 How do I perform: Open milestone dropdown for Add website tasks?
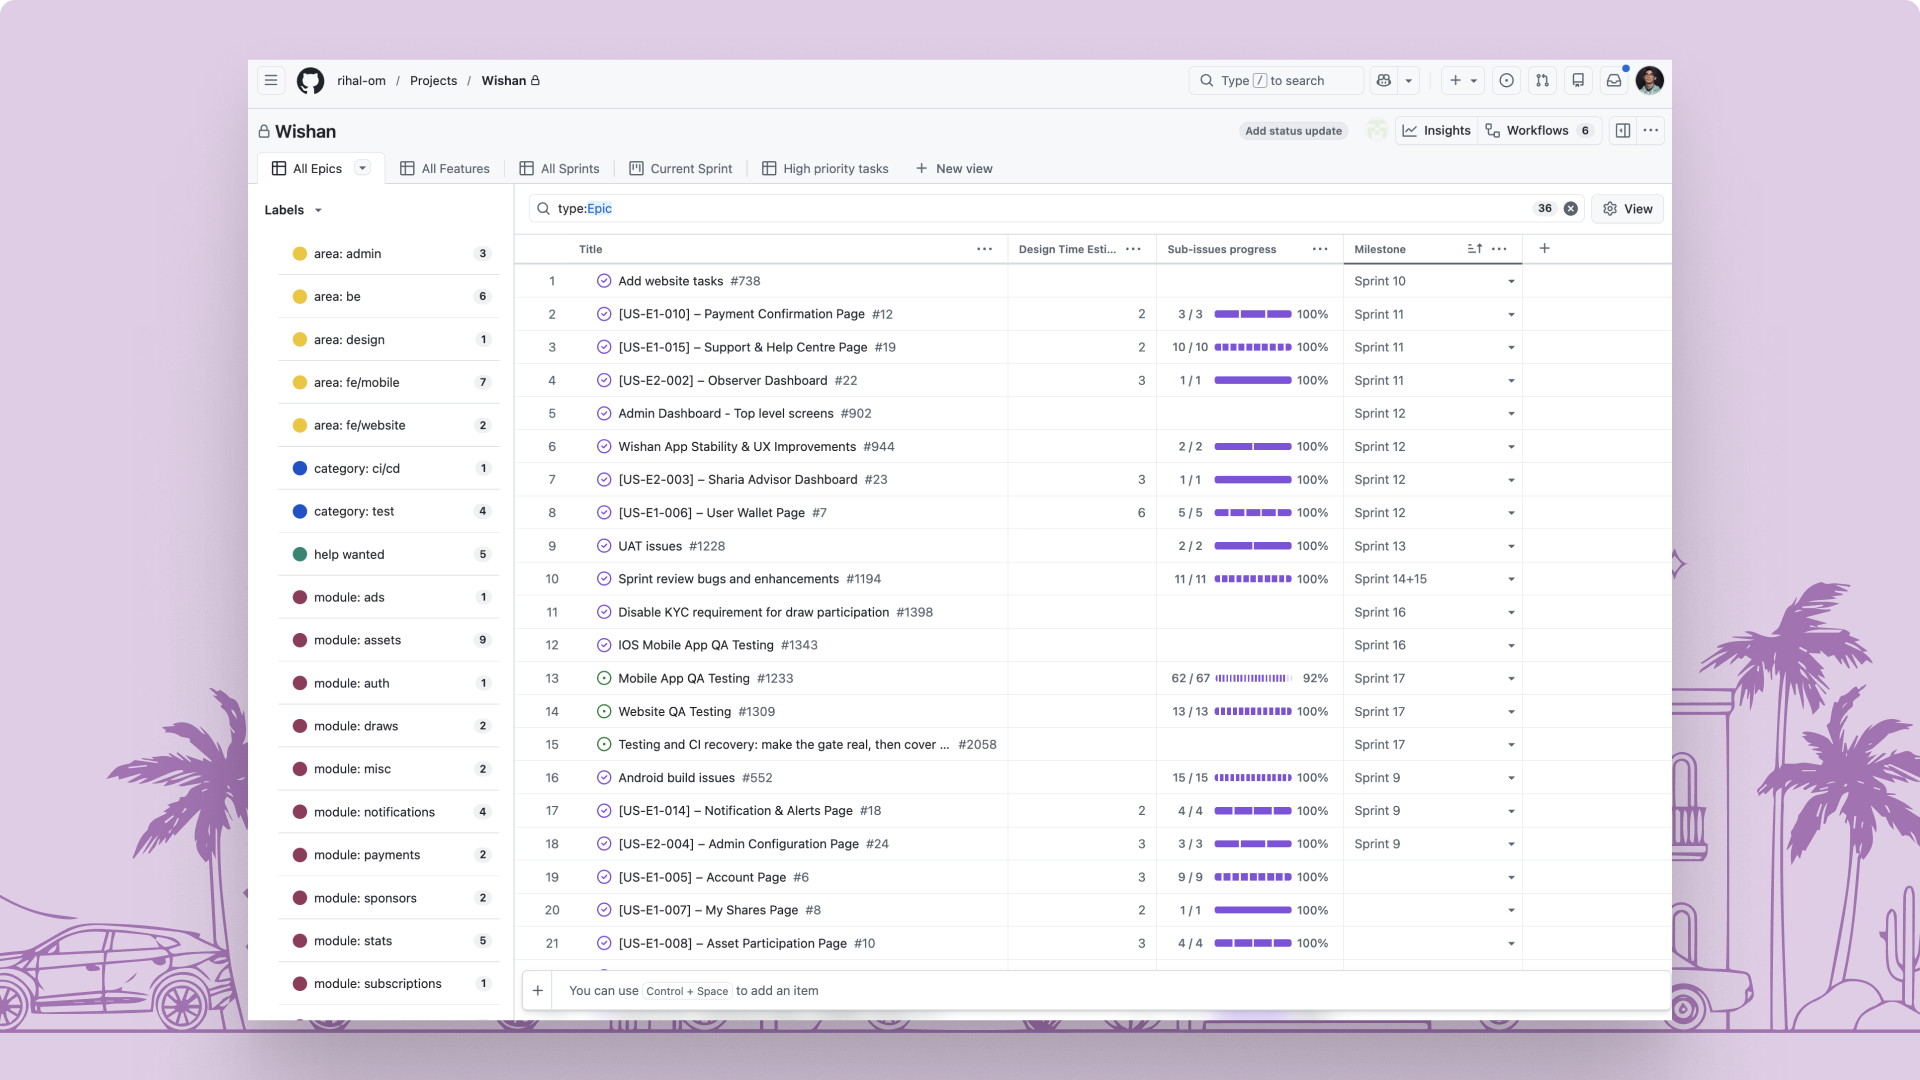(x=1511, y=281)
